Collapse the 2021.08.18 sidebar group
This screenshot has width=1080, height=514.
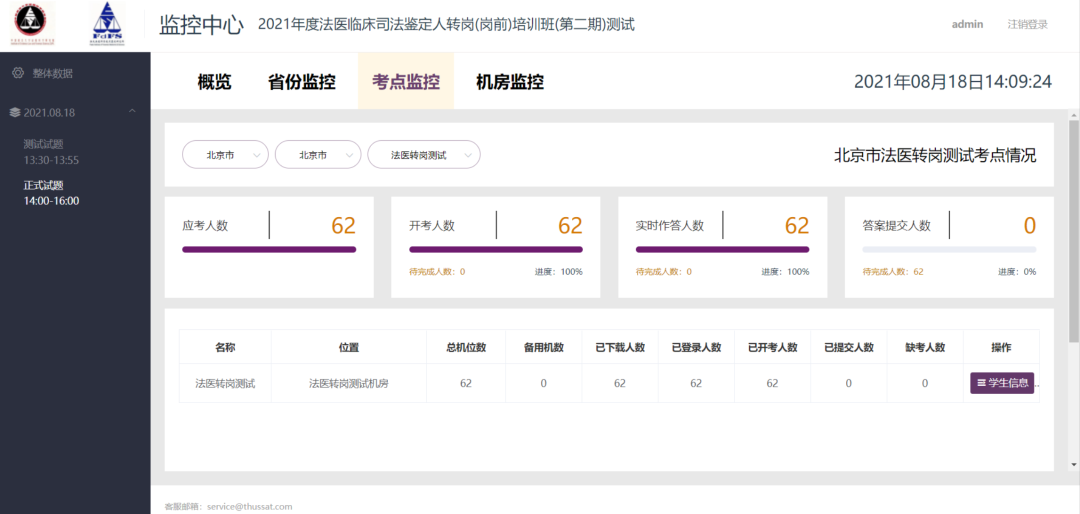click(132, 112)
